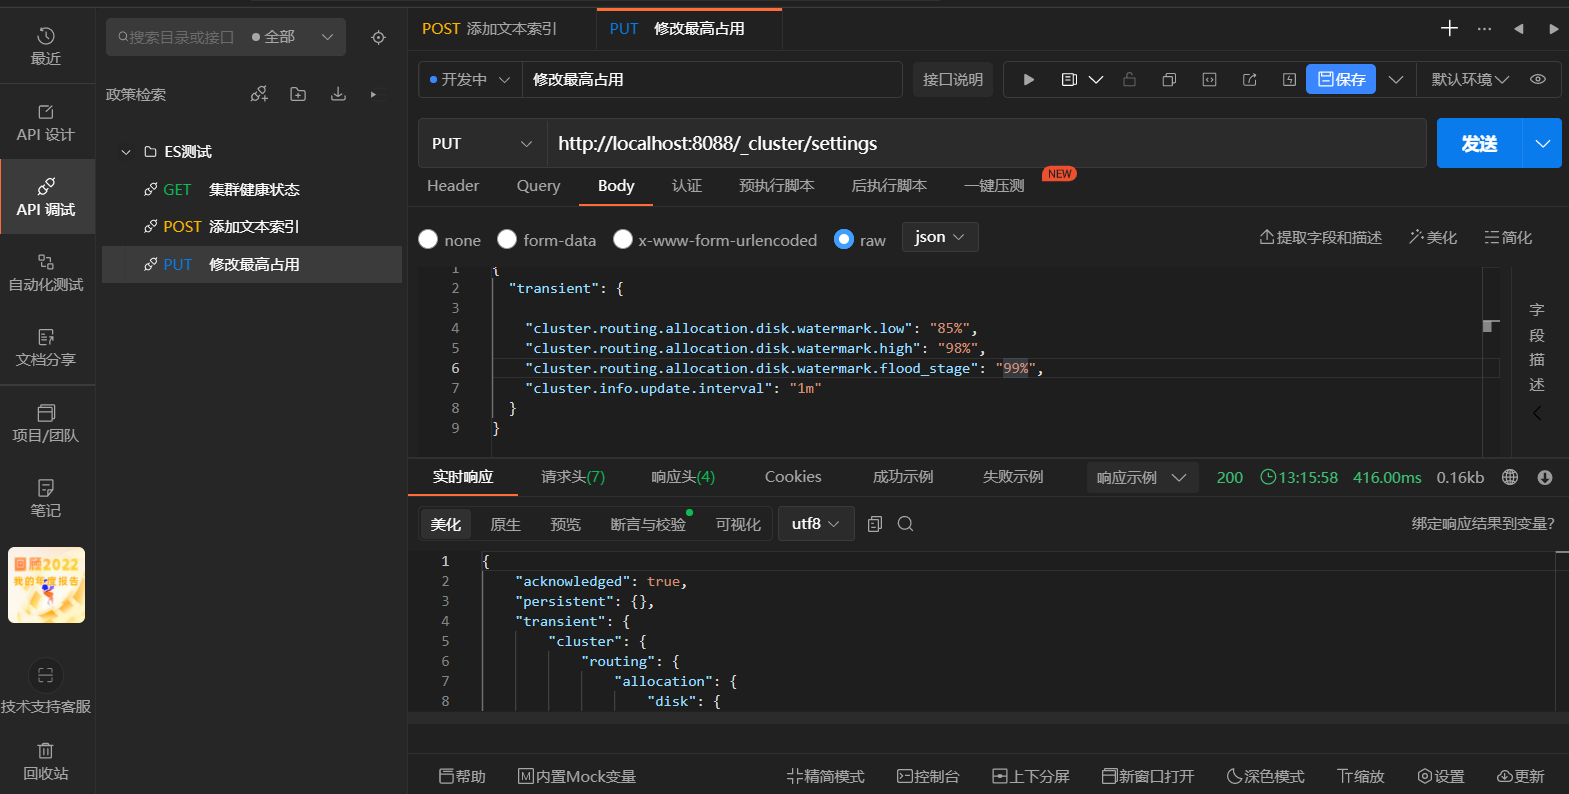Screen dimensions: 1569x794
Task: Open the utf8 encoding dropdown
Action: tap(816, 524)
